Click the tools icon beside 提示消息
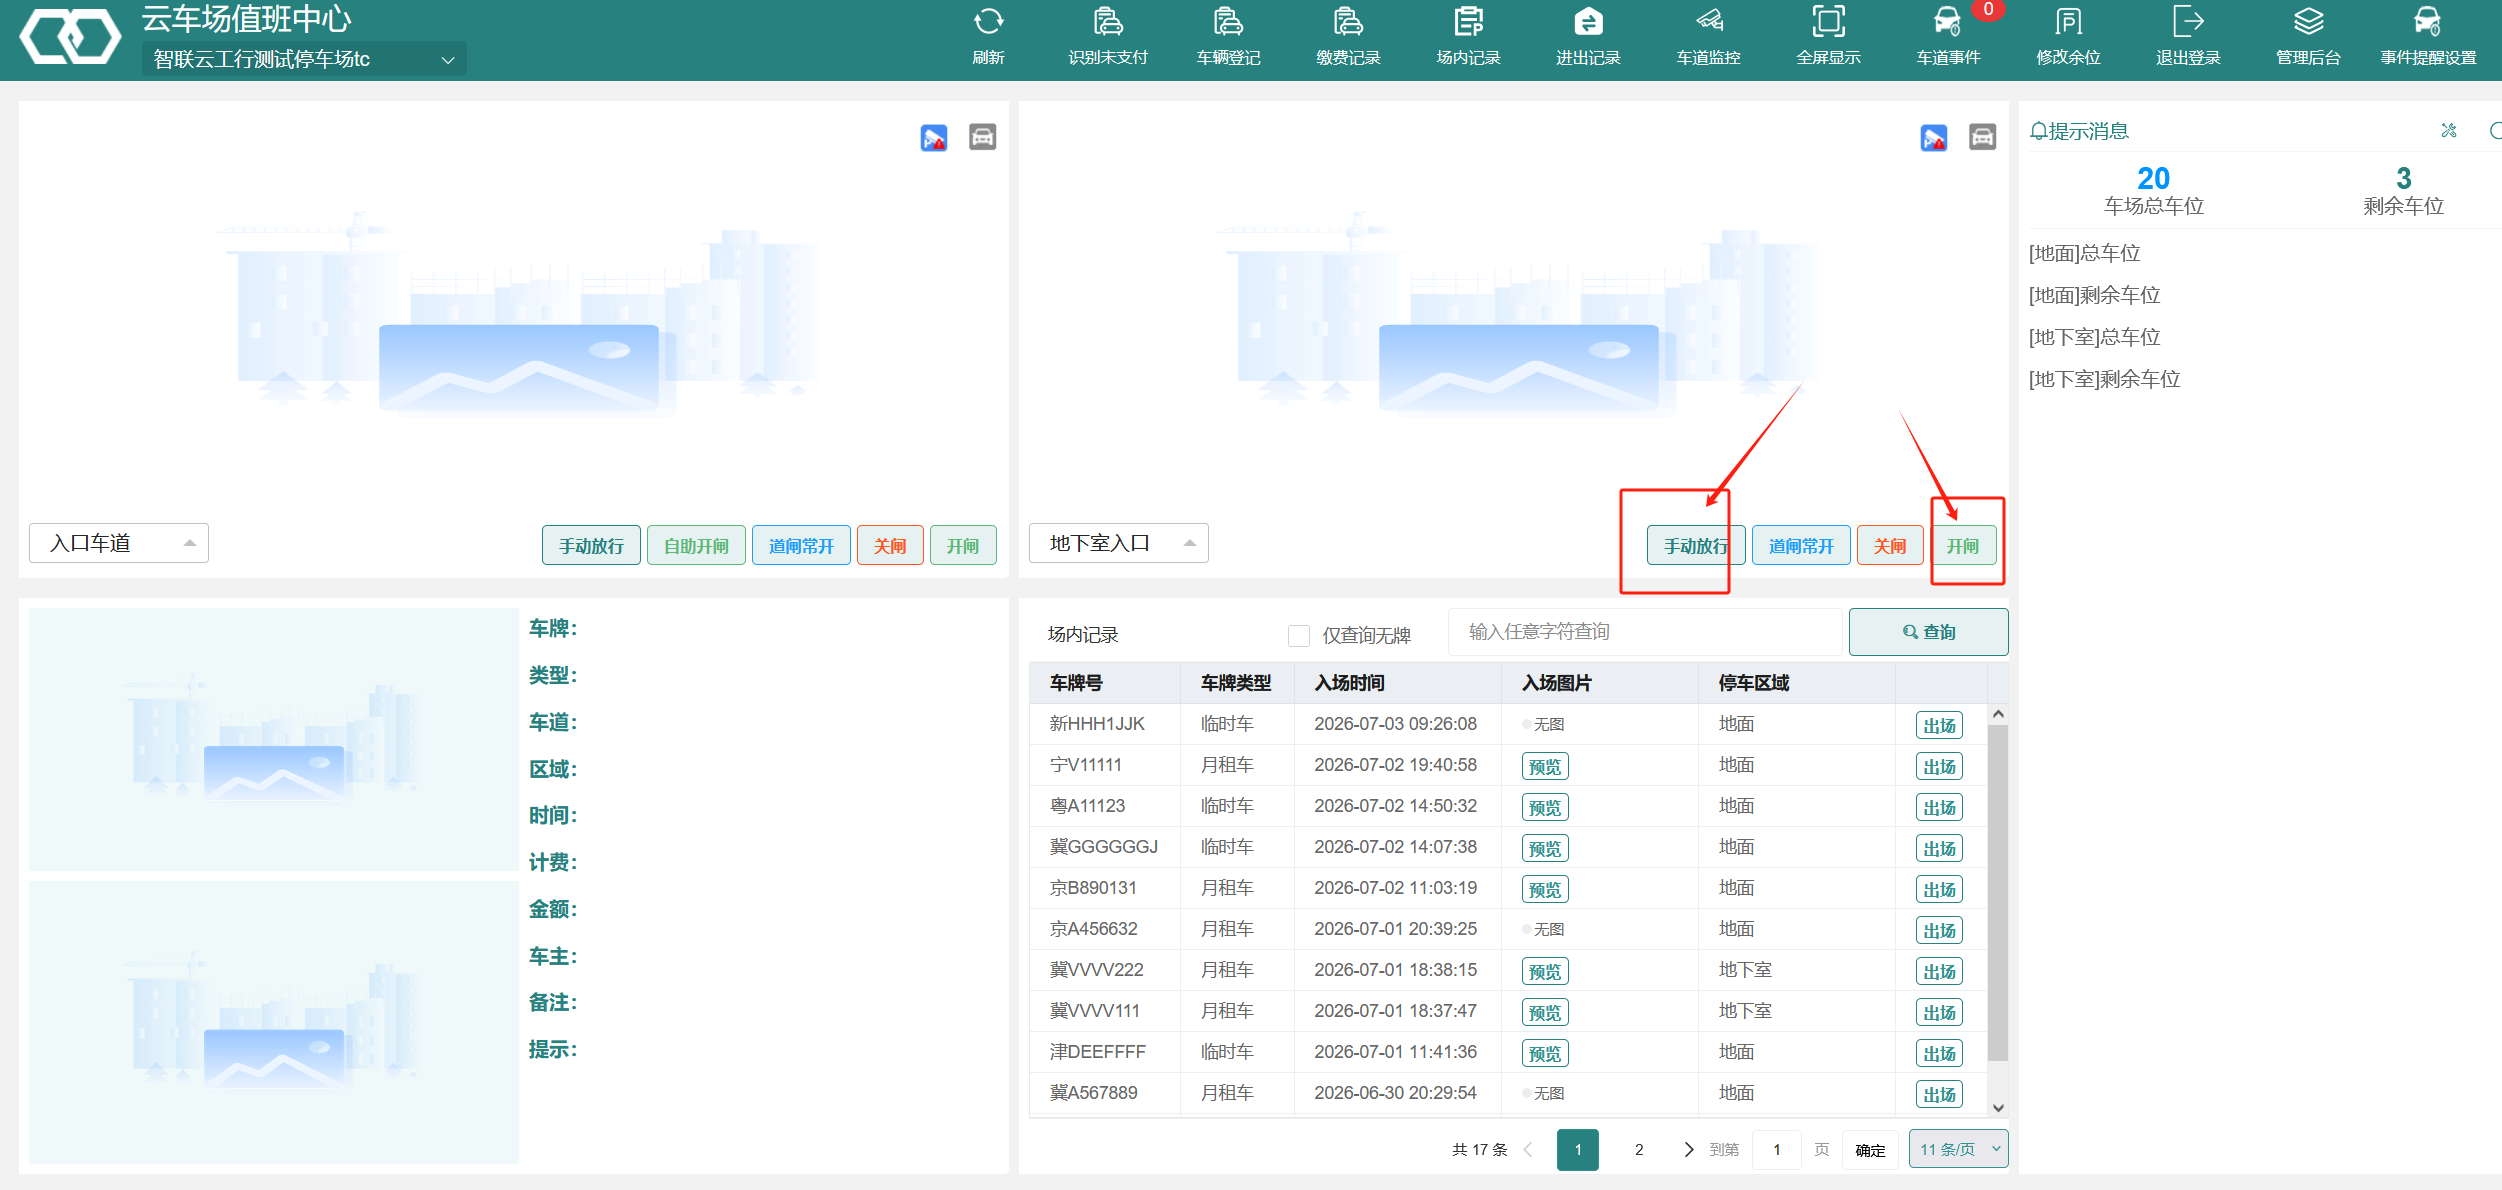 (x=2449, y=130)
